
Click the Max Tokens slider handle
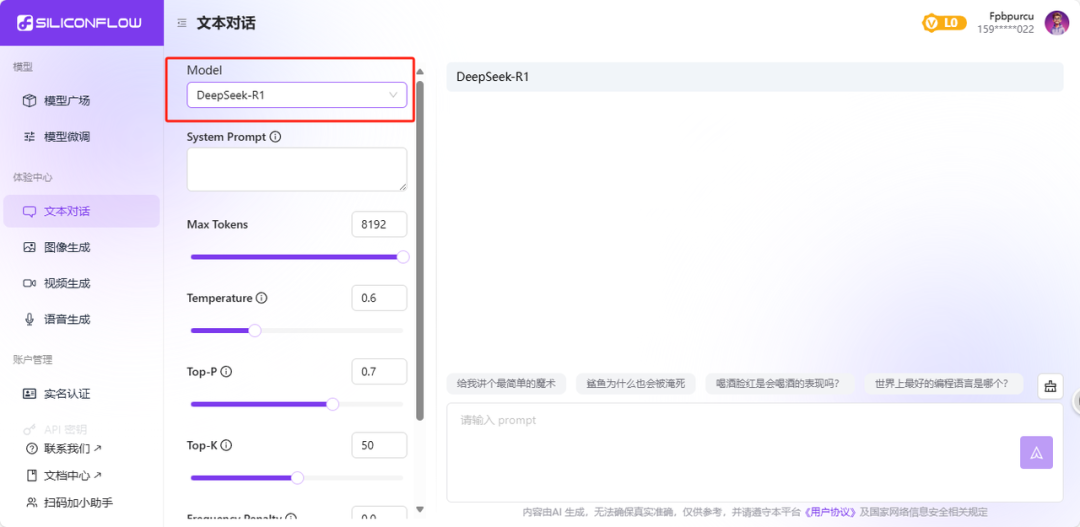403,257
